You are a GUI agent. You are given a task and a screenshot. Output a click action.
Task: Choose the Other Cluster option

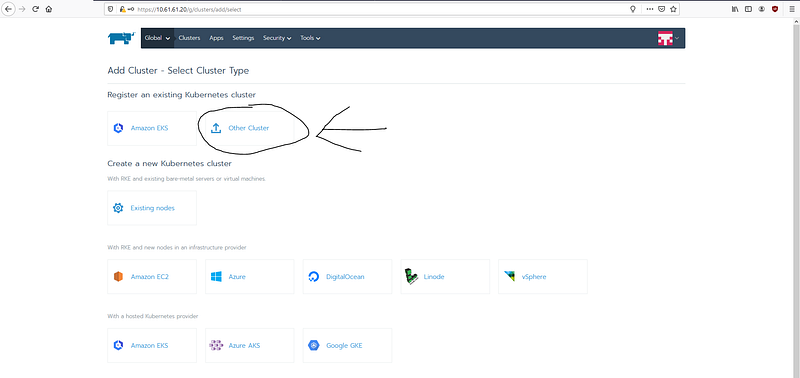click(x=249, y=129)
